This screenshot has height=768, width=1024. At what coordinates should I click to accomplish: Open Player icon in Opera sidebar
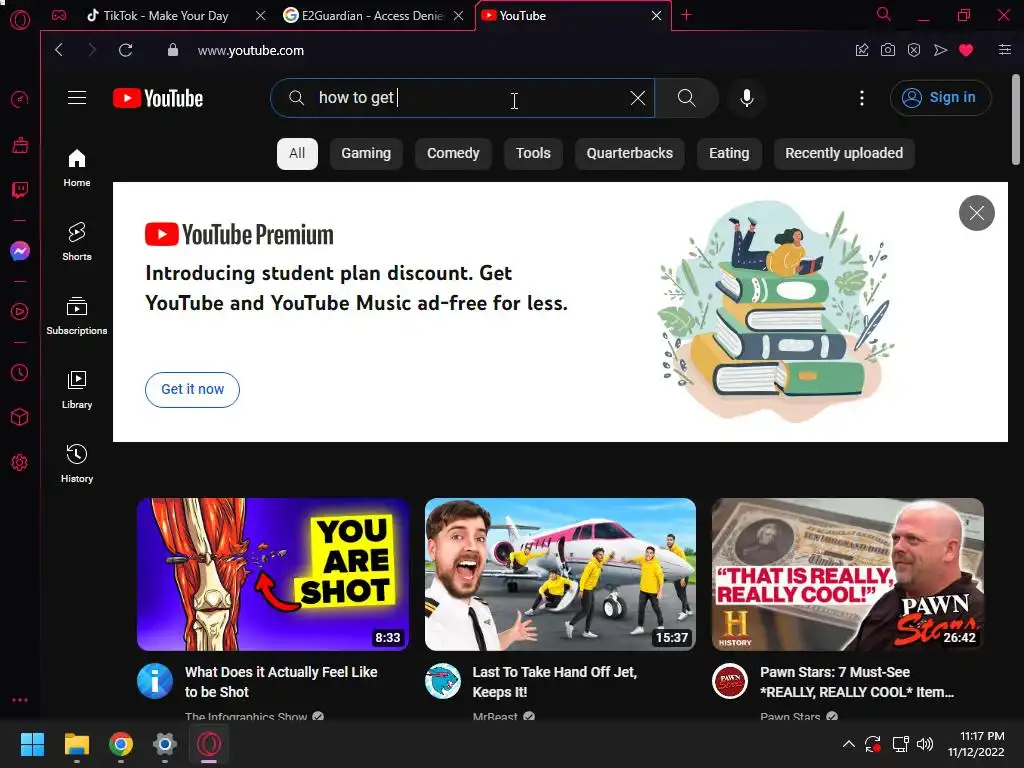coord(20,312)
